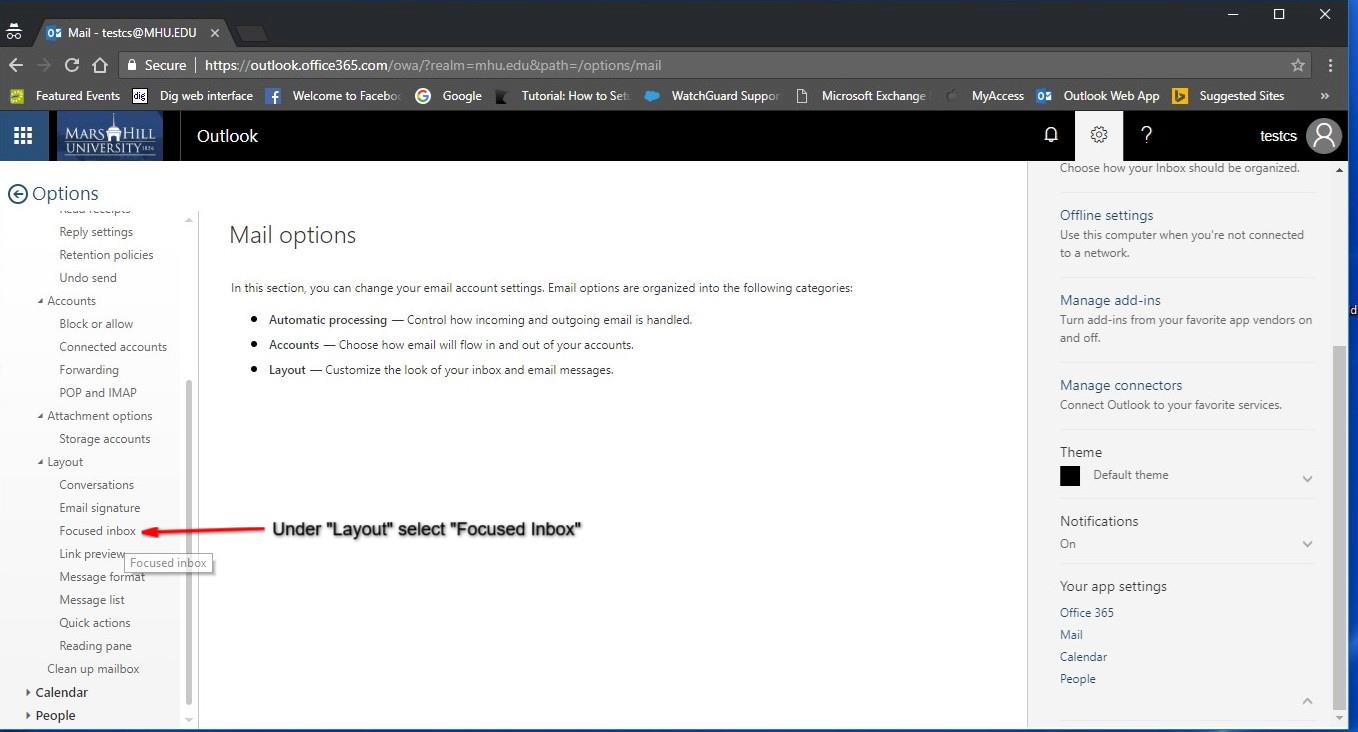Open Calendar app settings link
The width and height of the screenshot is (1358, 732).
1083,657
